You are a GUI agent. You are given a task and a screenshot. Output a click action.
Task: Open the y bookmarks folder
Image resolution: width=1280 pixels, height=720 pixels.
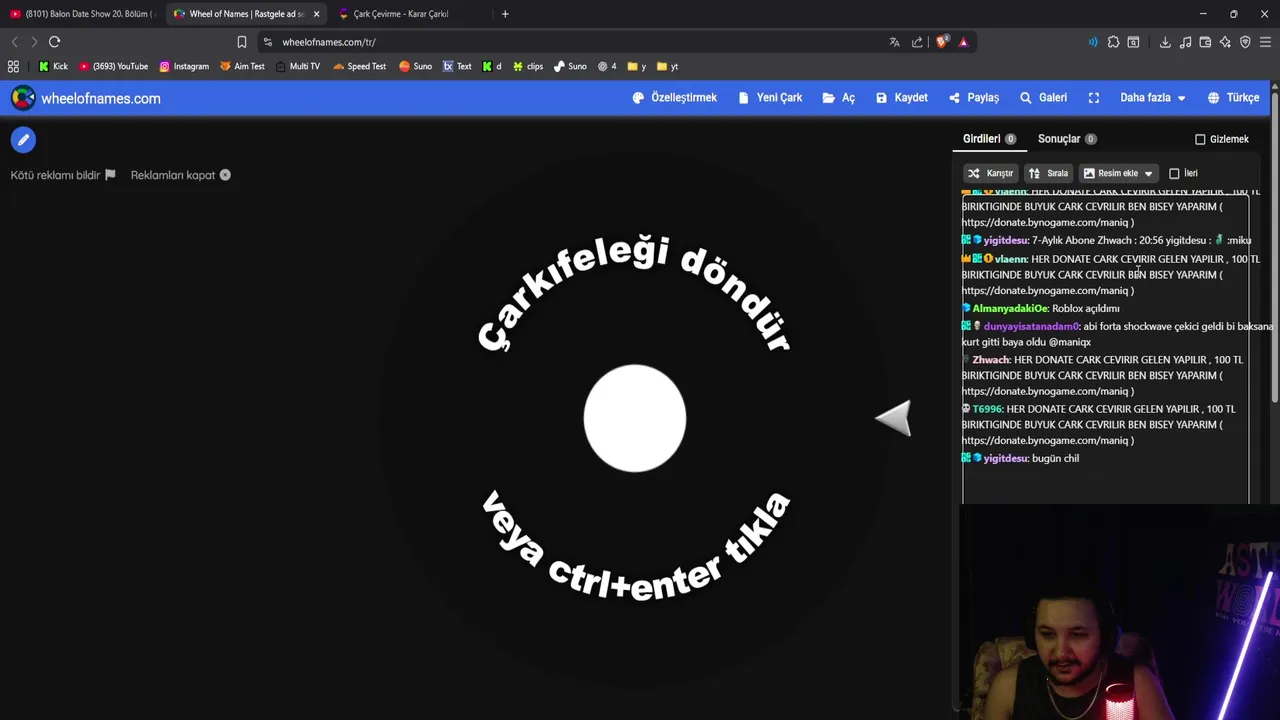pyautogui.click(x=636, y=66)
